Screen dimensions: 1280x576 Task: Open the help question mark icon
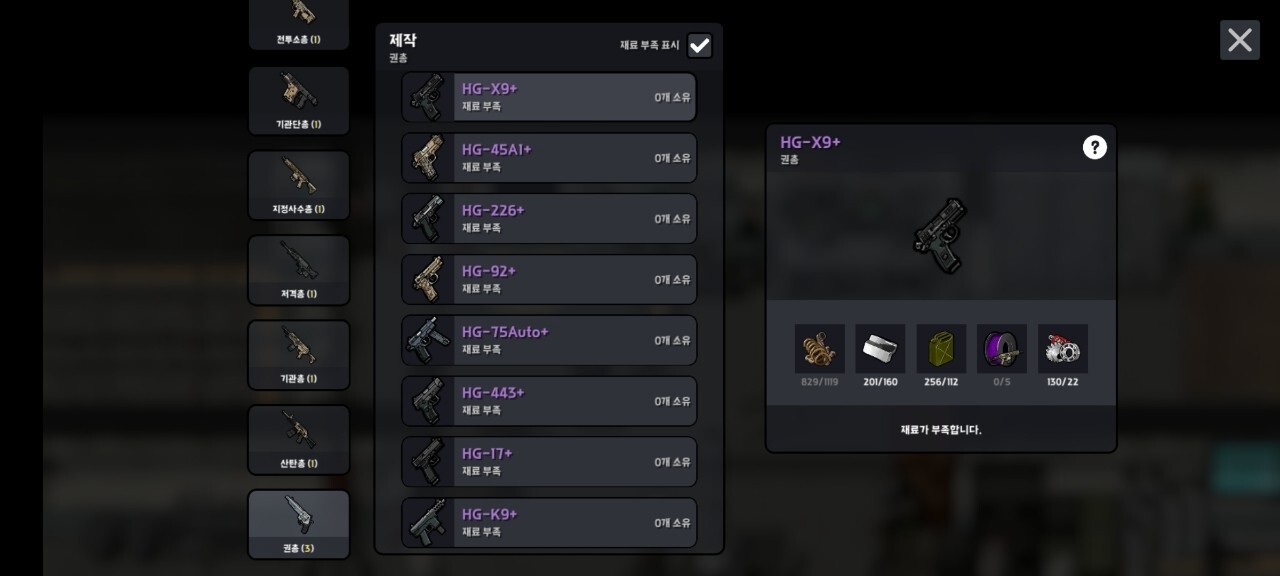[1095, 148]
